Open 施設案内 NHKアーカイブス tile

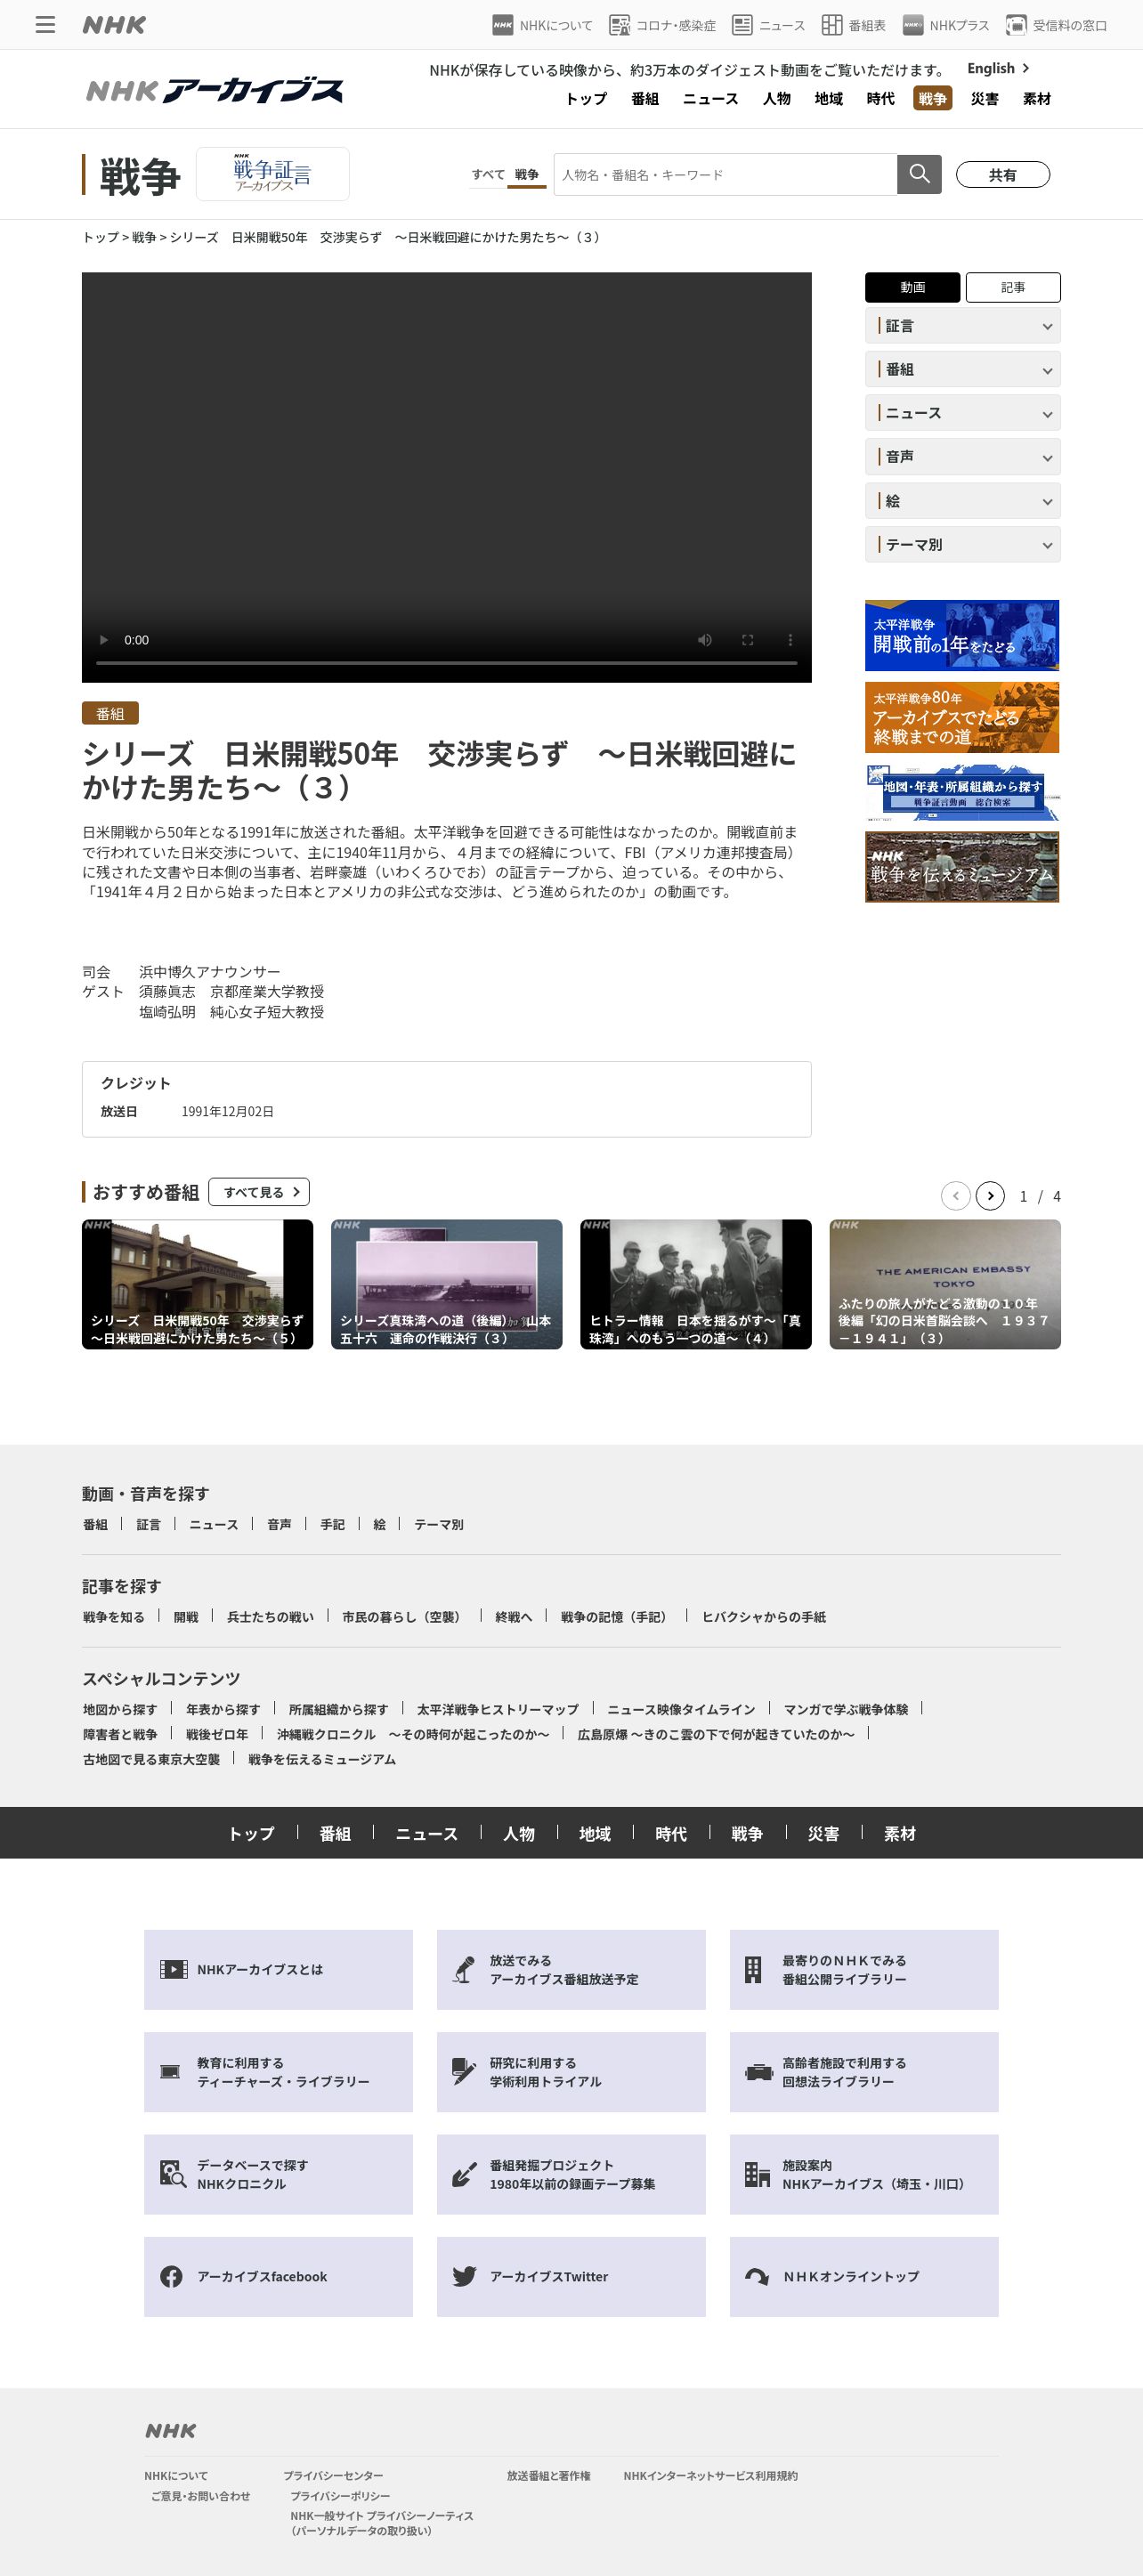click(x=864, y=2174)
